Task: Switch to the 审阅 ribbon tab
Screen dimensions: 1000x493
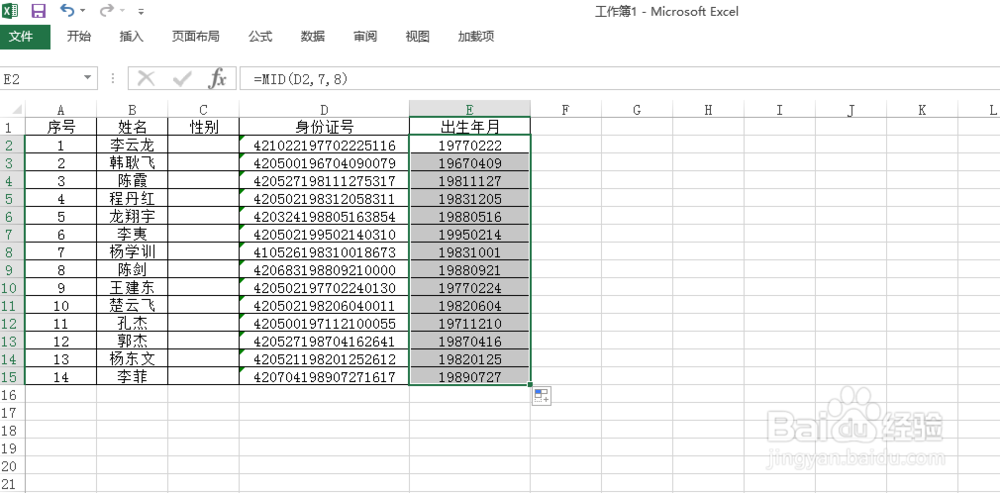Action: click(x=365, y=36)
